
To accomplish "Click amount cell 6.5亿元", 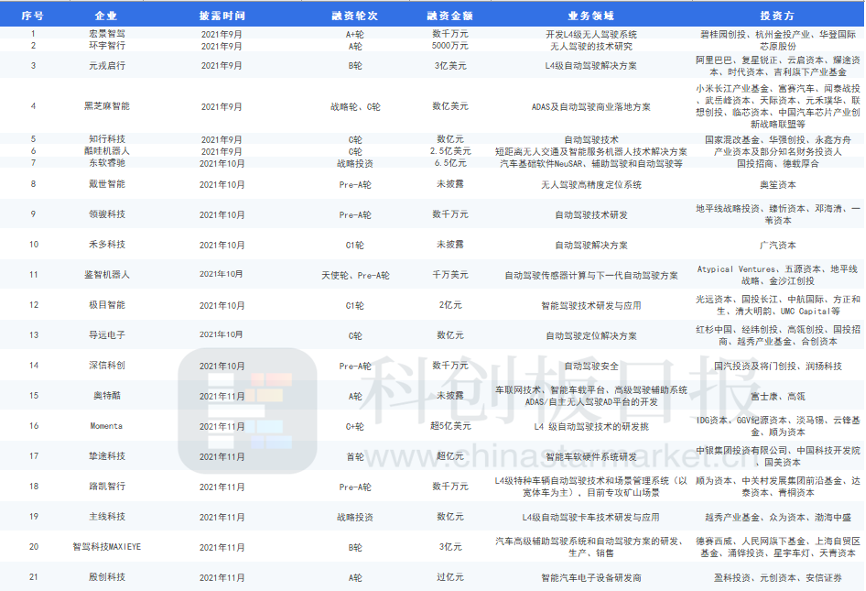I will 450,163.
